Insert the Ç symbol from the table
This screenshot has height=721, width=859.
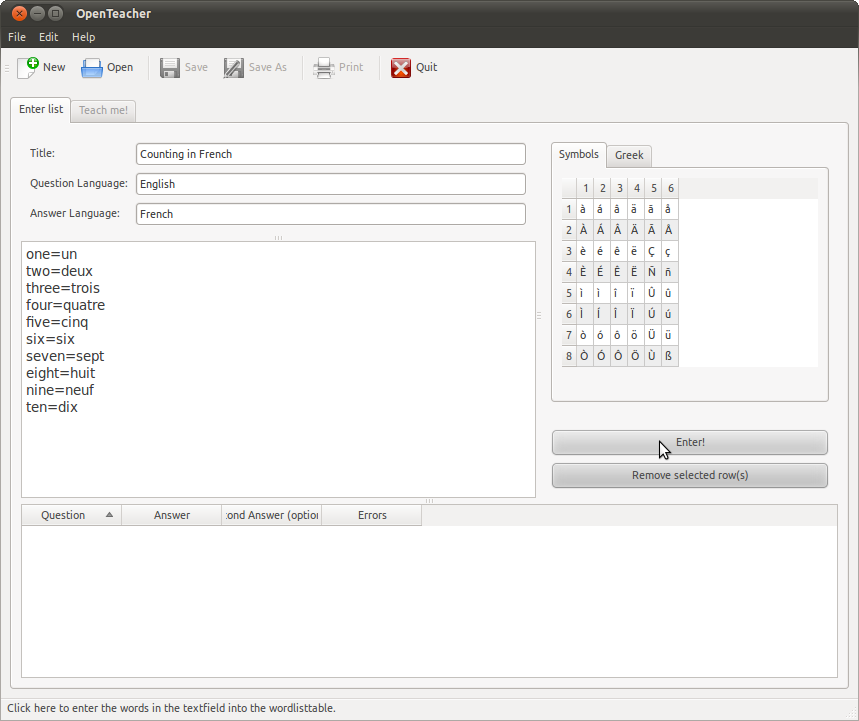pos(651,251)
